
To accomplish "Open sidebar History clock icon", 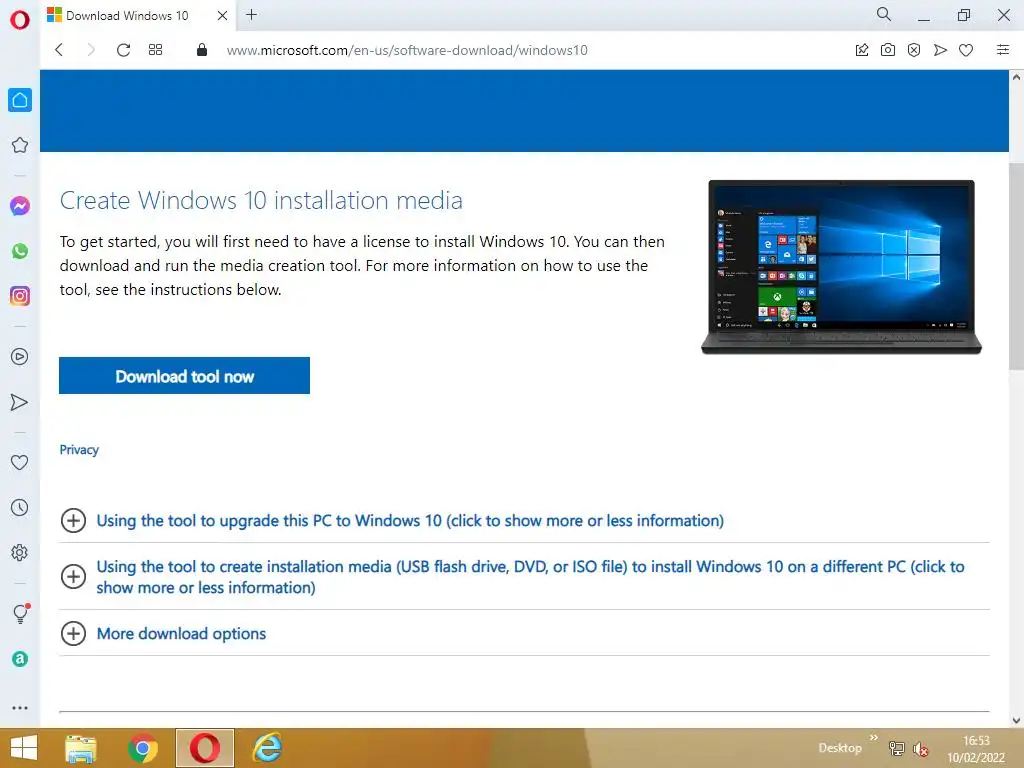I will (x=20, y=507).
